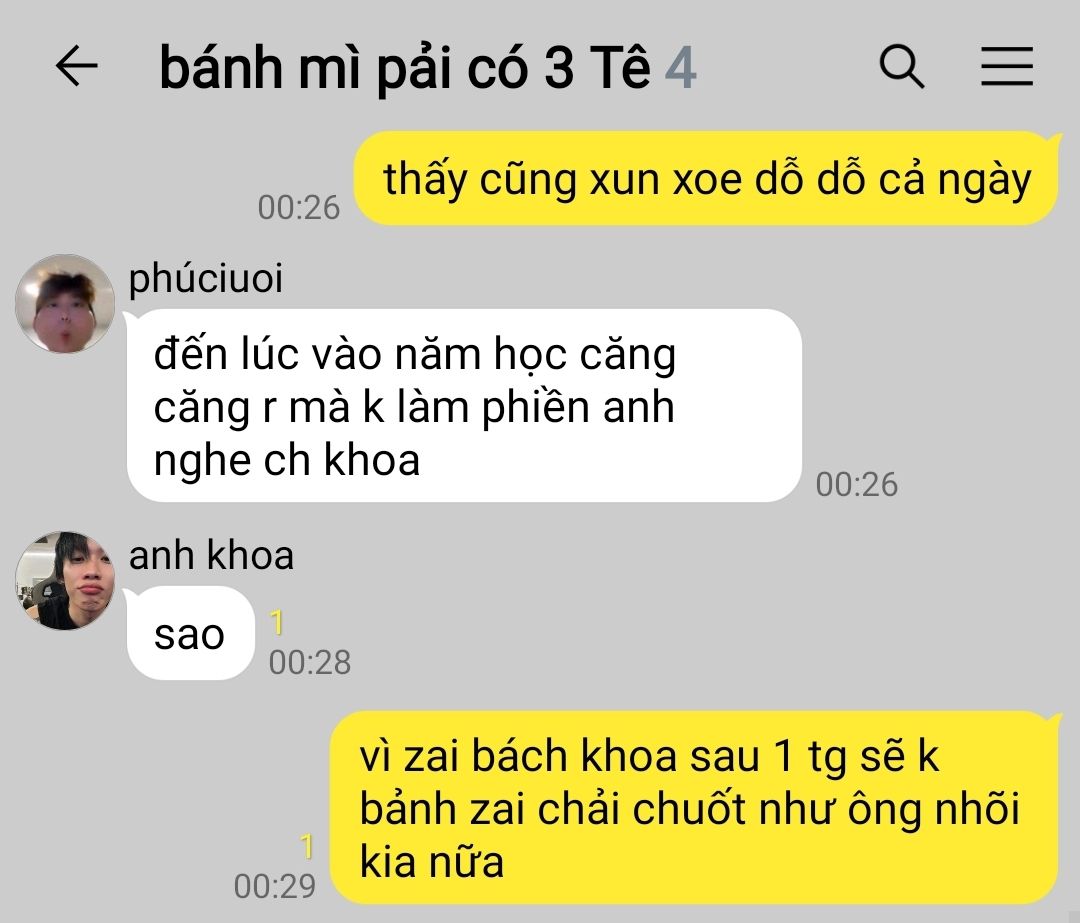View phúciuoi's profile avatar
This screenshot has width=1080, height=923.
tap(65, 304)
